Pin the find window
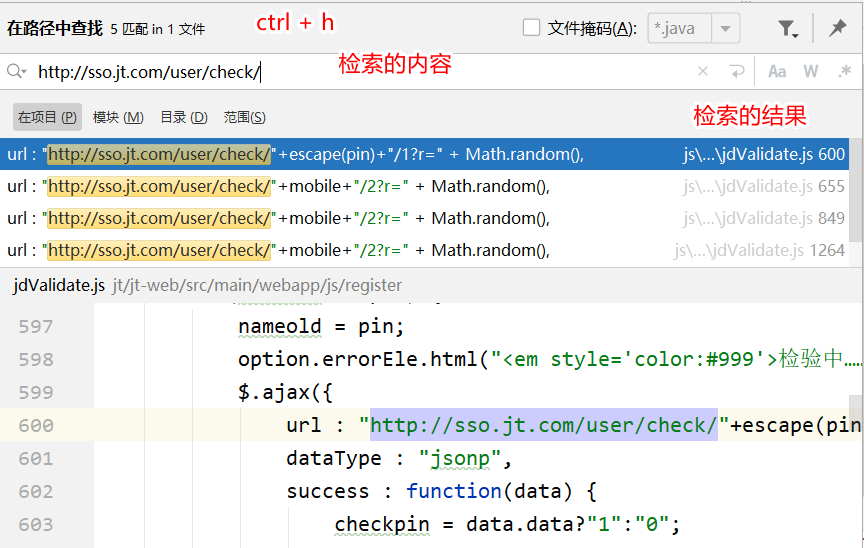Image resolution: width=864 pixels, height=548 pixels. click(x=837, y=28)
